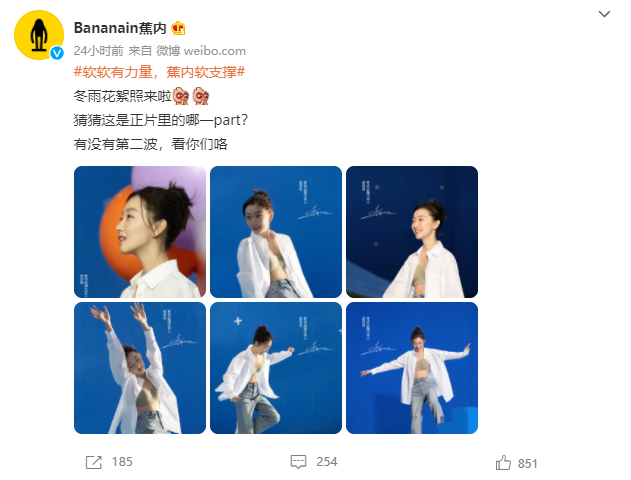Open the Bananain profile avatar
Viewport: 631px width, 480px height.
pos(39,35)
